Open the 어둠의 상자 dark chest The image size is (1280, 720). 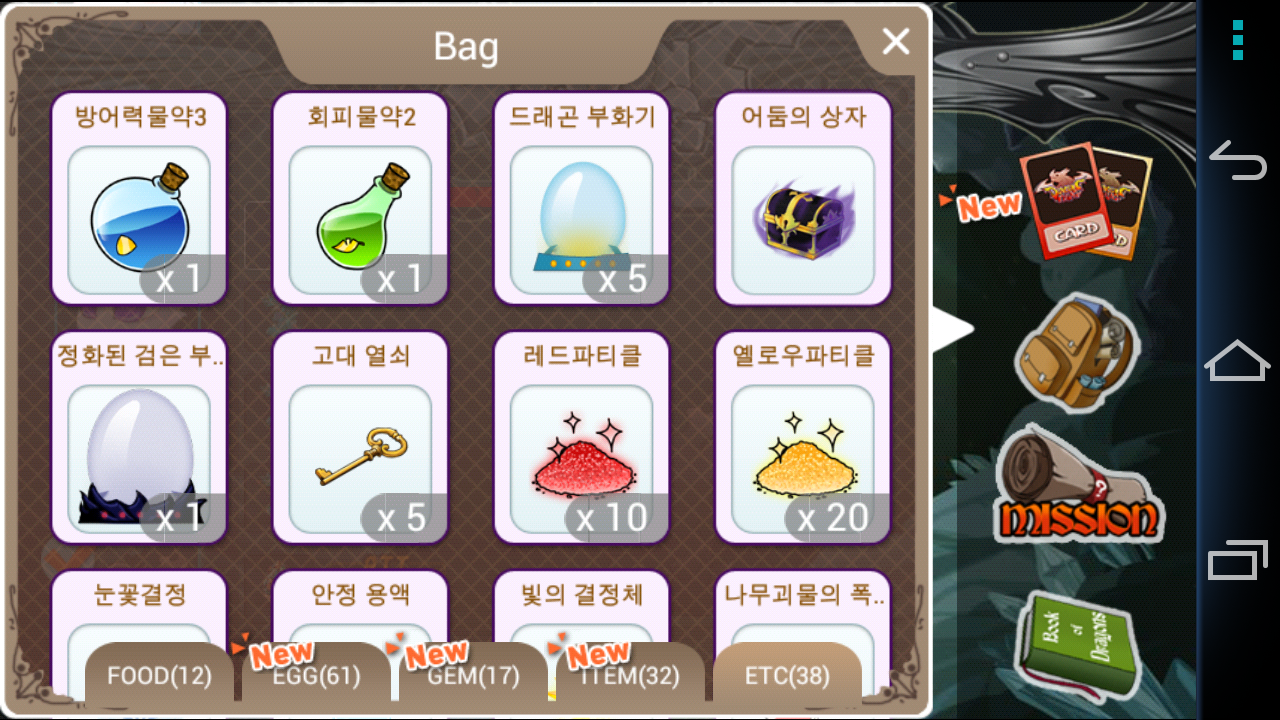coord(803,199)
